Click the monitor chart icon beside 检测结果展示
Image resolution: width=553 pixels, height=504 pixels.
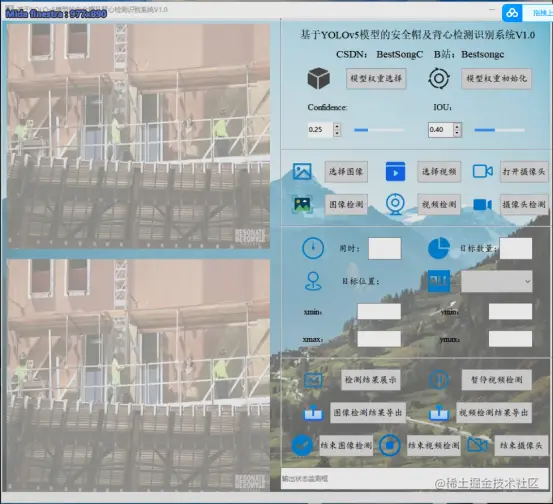(x=313, y=380)
